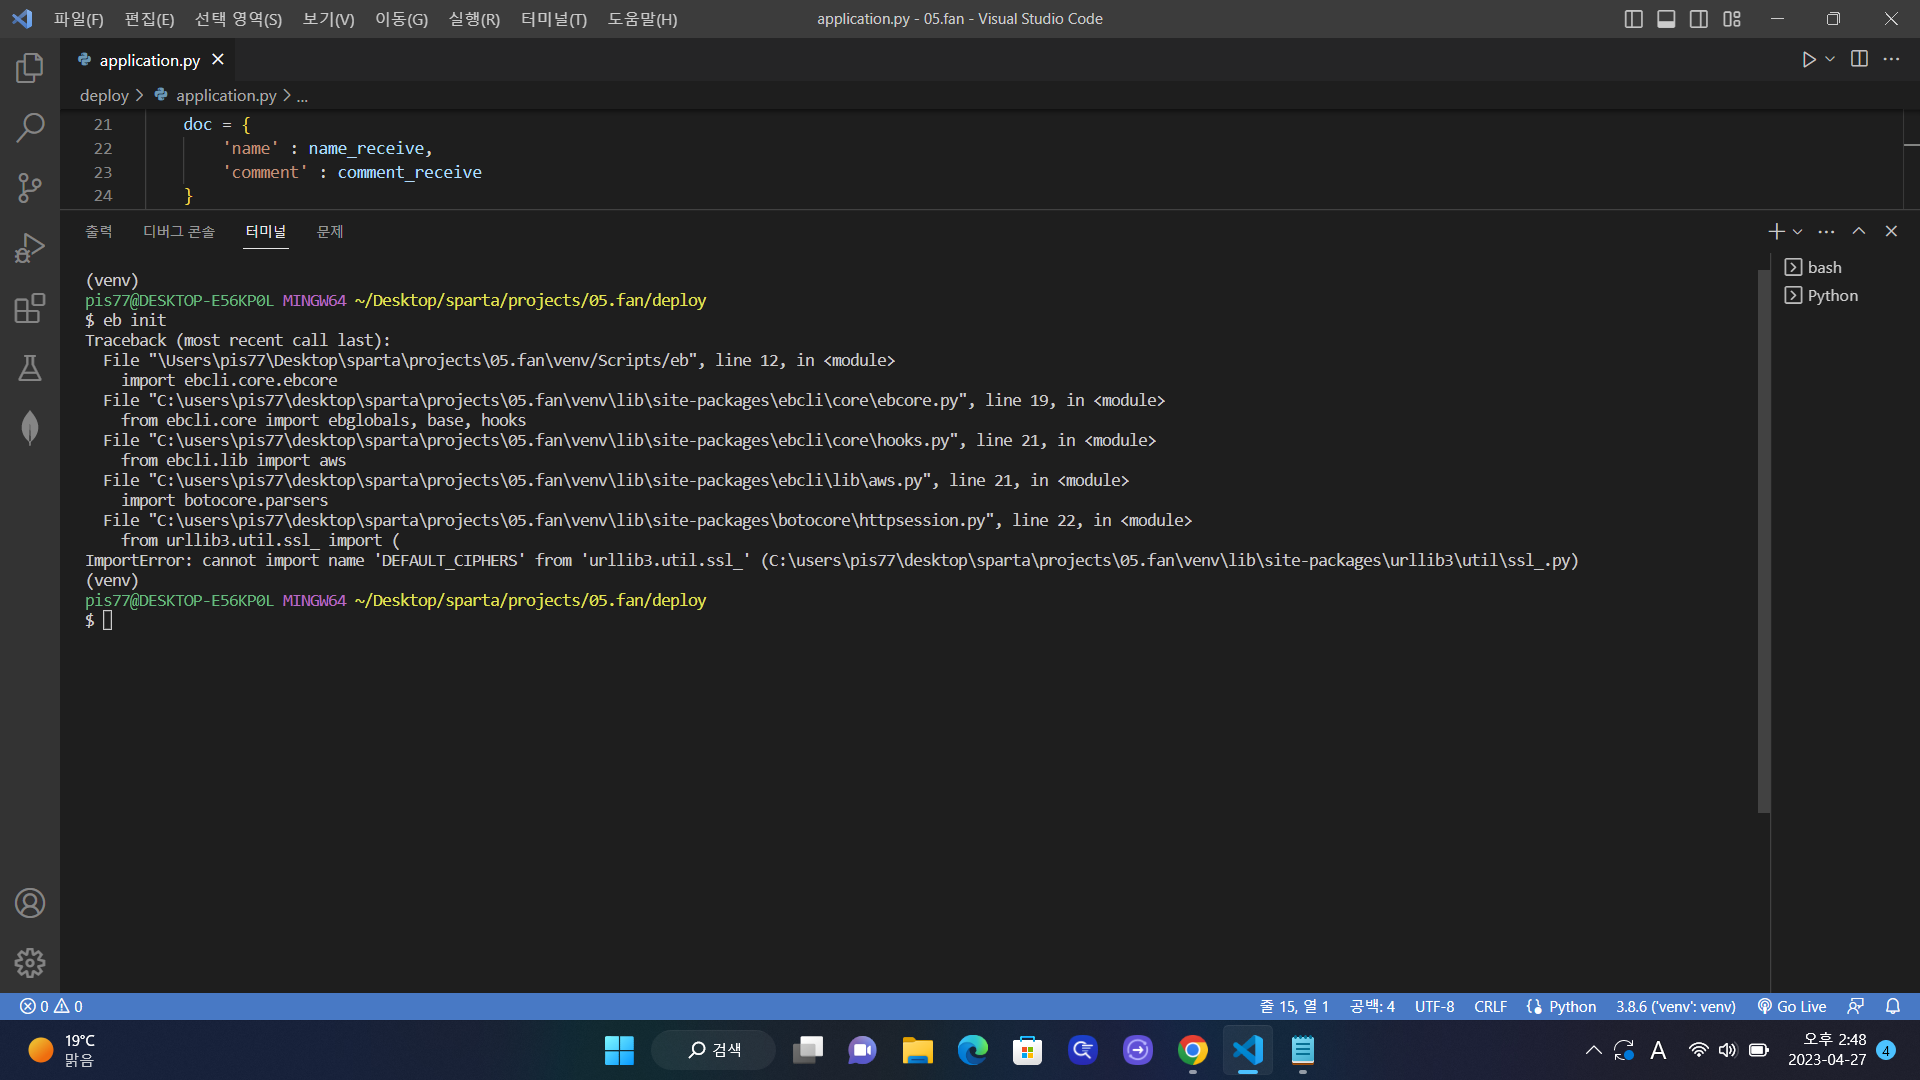1920x1080 pixels.
Task: Open the 이동(G) menu
Action: [x=401, y=19]
